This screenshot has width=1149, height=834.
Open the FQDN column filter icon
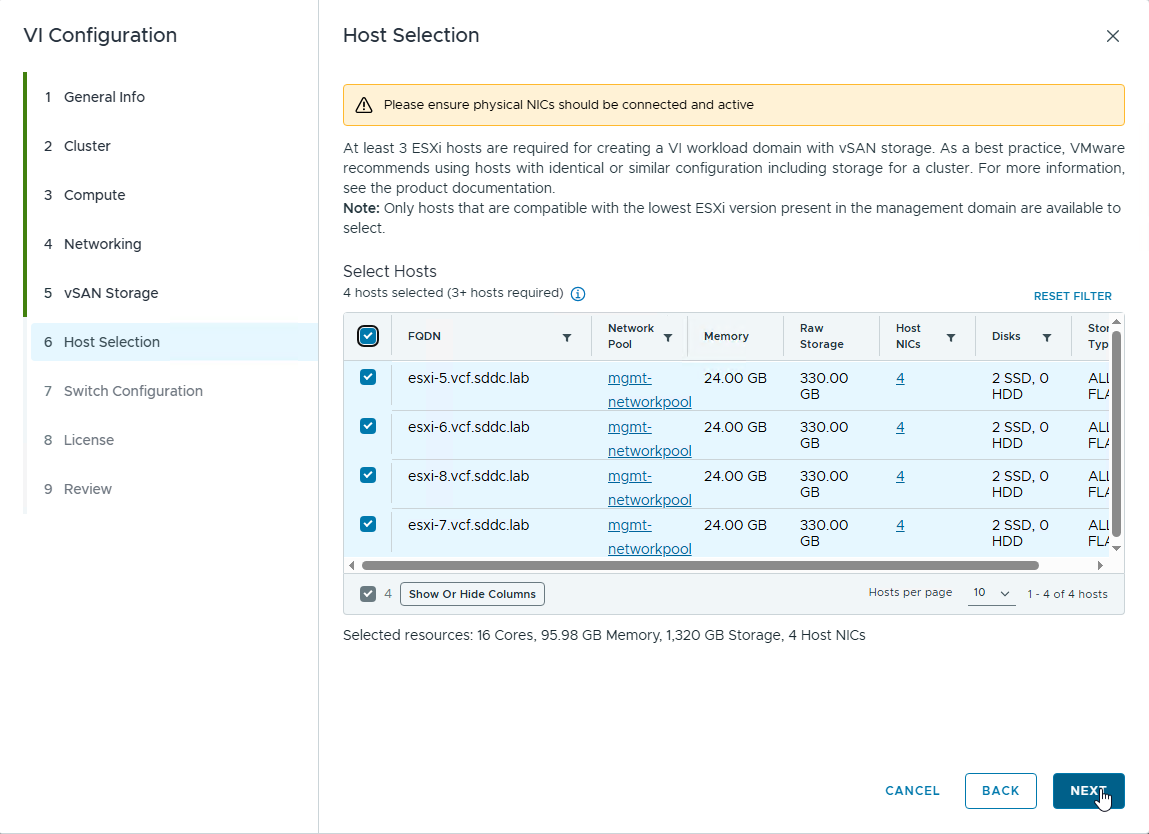click(566, 338)
